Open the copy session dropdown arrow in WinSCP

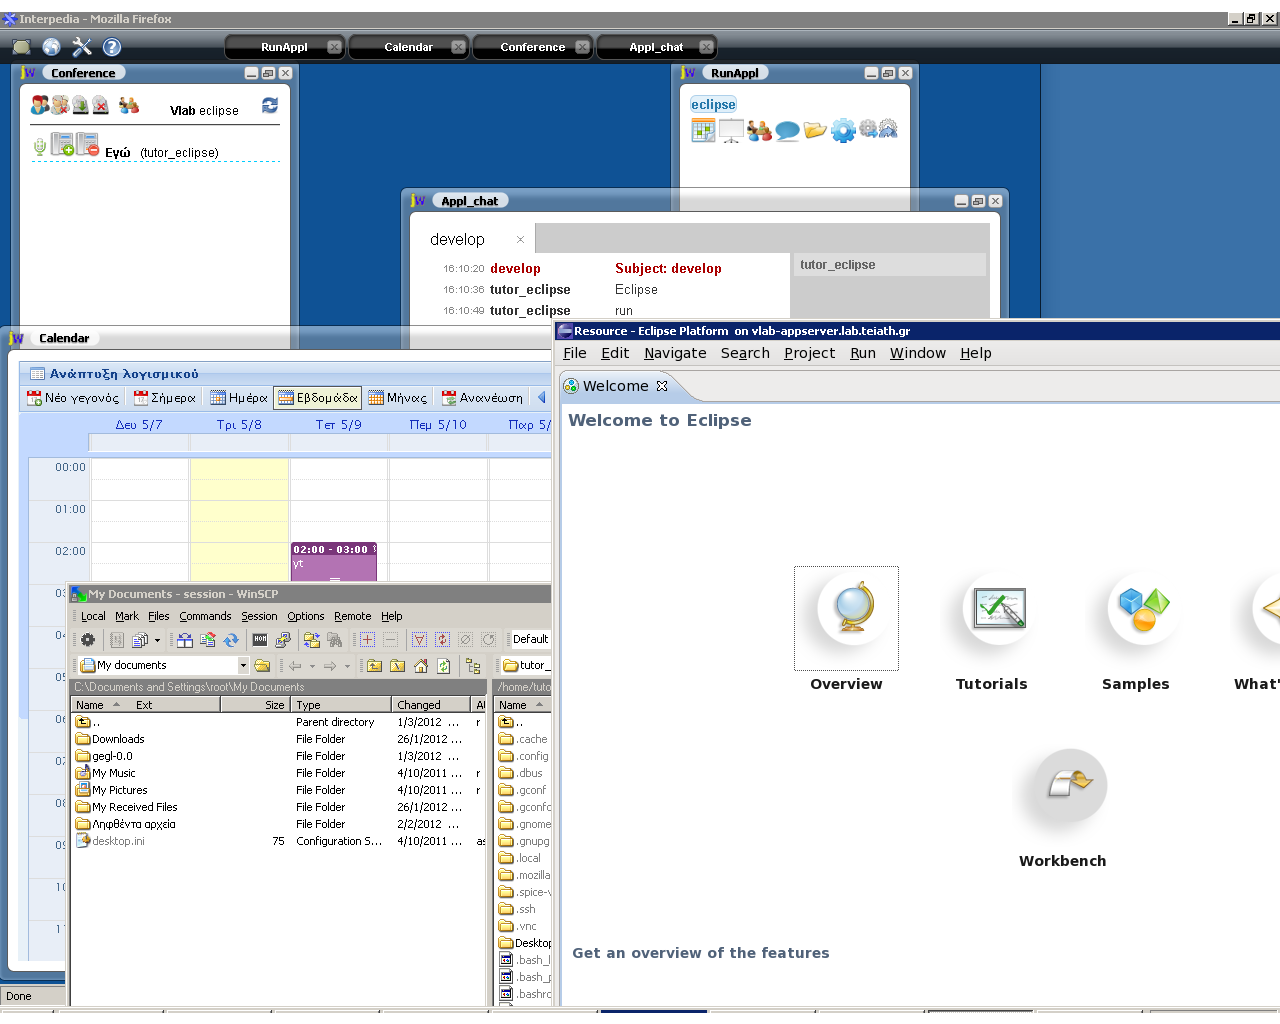point(157,640)
